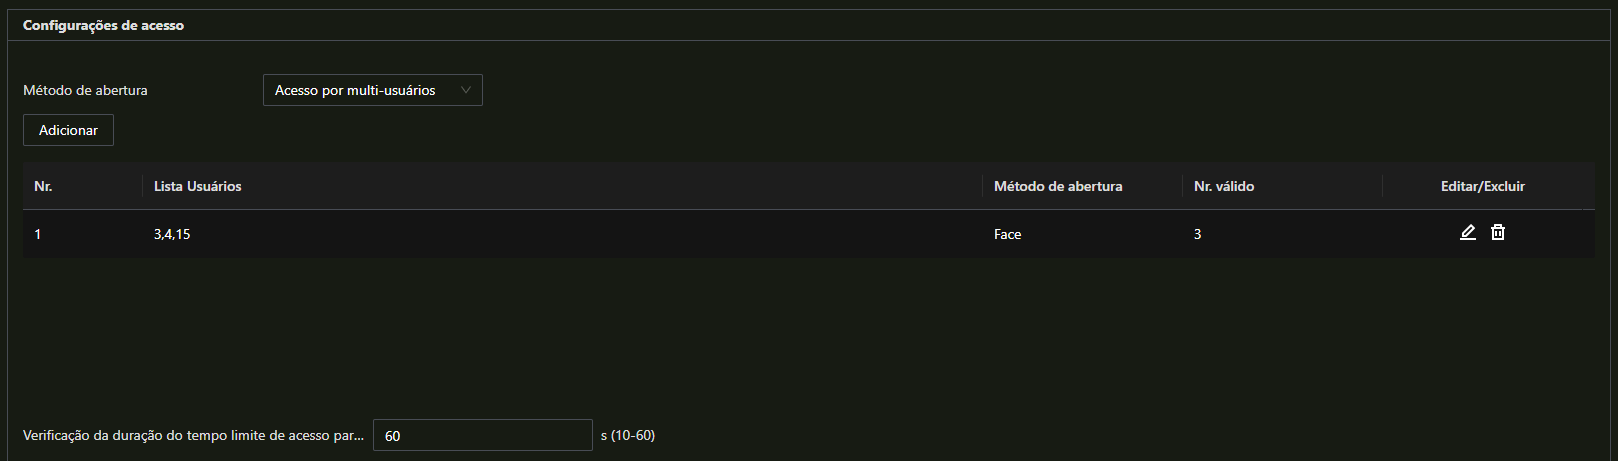
Task: Click the Editar/Excluir column header
Action: tap(1483, 186)
